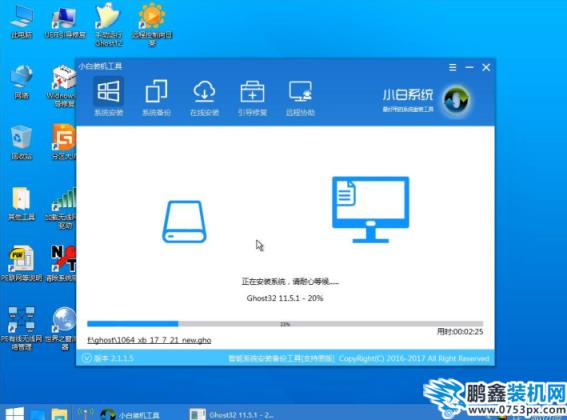Open the Windows Start button
The image size is (567, 420).
[15, 414]
